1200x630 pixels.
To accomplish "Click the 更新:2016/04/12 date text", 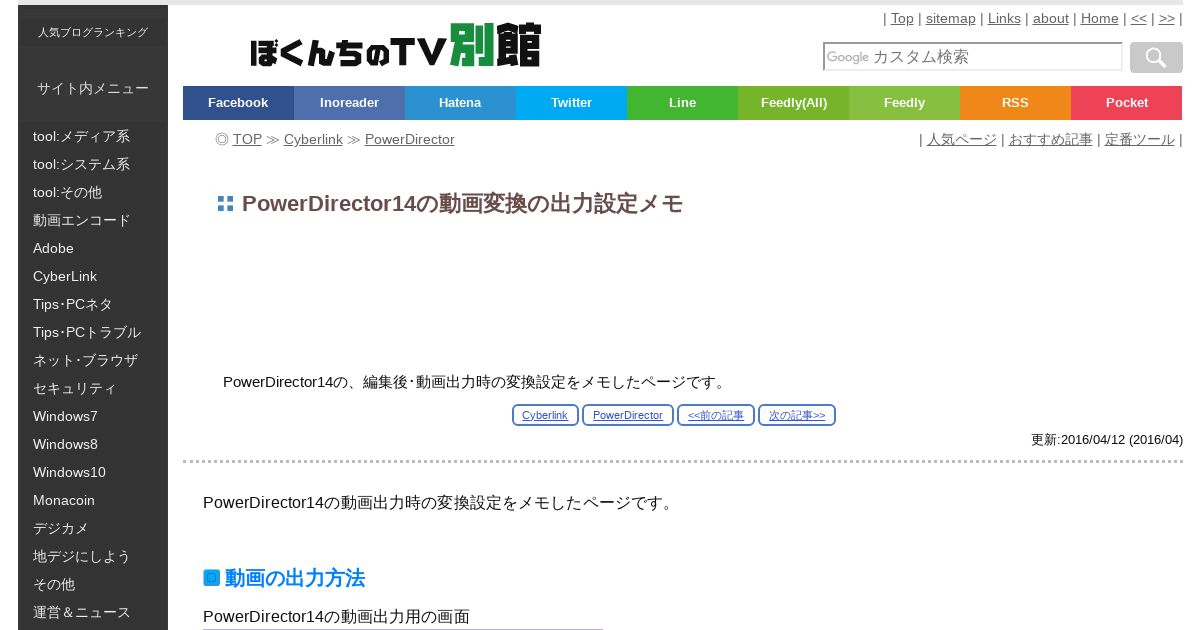I will (1107, 440).
